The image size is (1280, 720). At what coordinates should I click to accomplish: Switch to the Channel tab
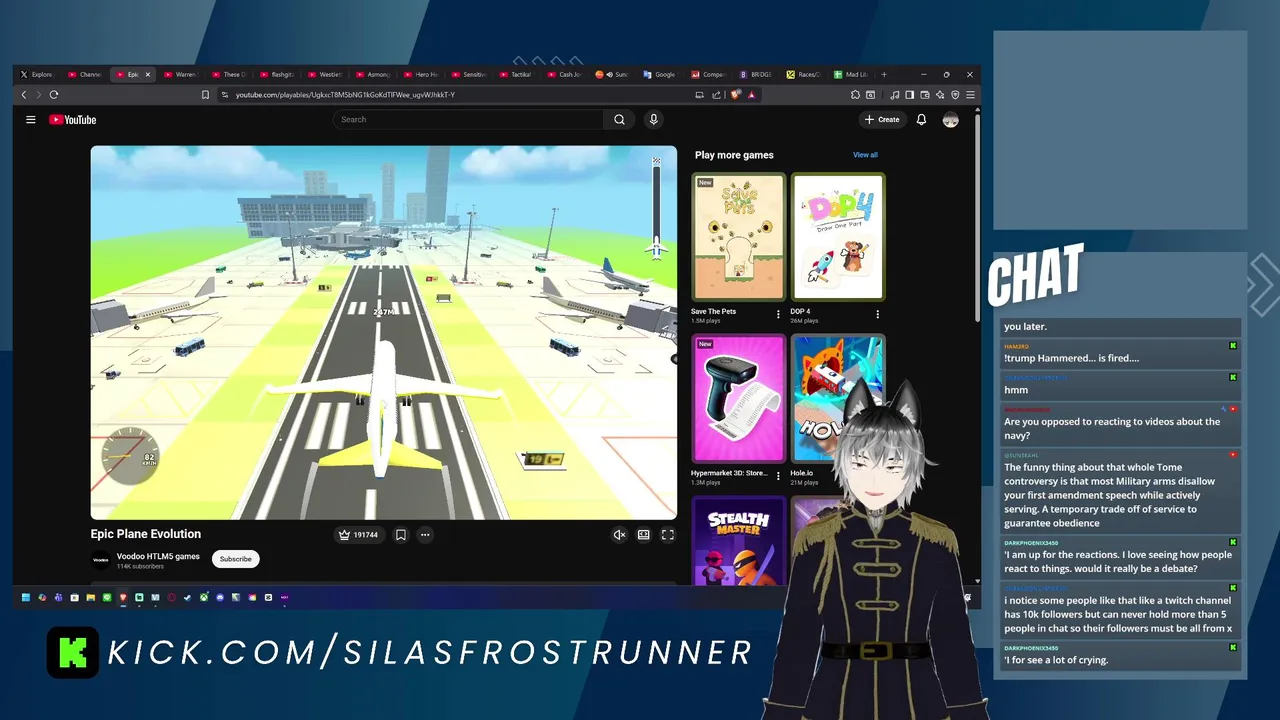[85, 75]
